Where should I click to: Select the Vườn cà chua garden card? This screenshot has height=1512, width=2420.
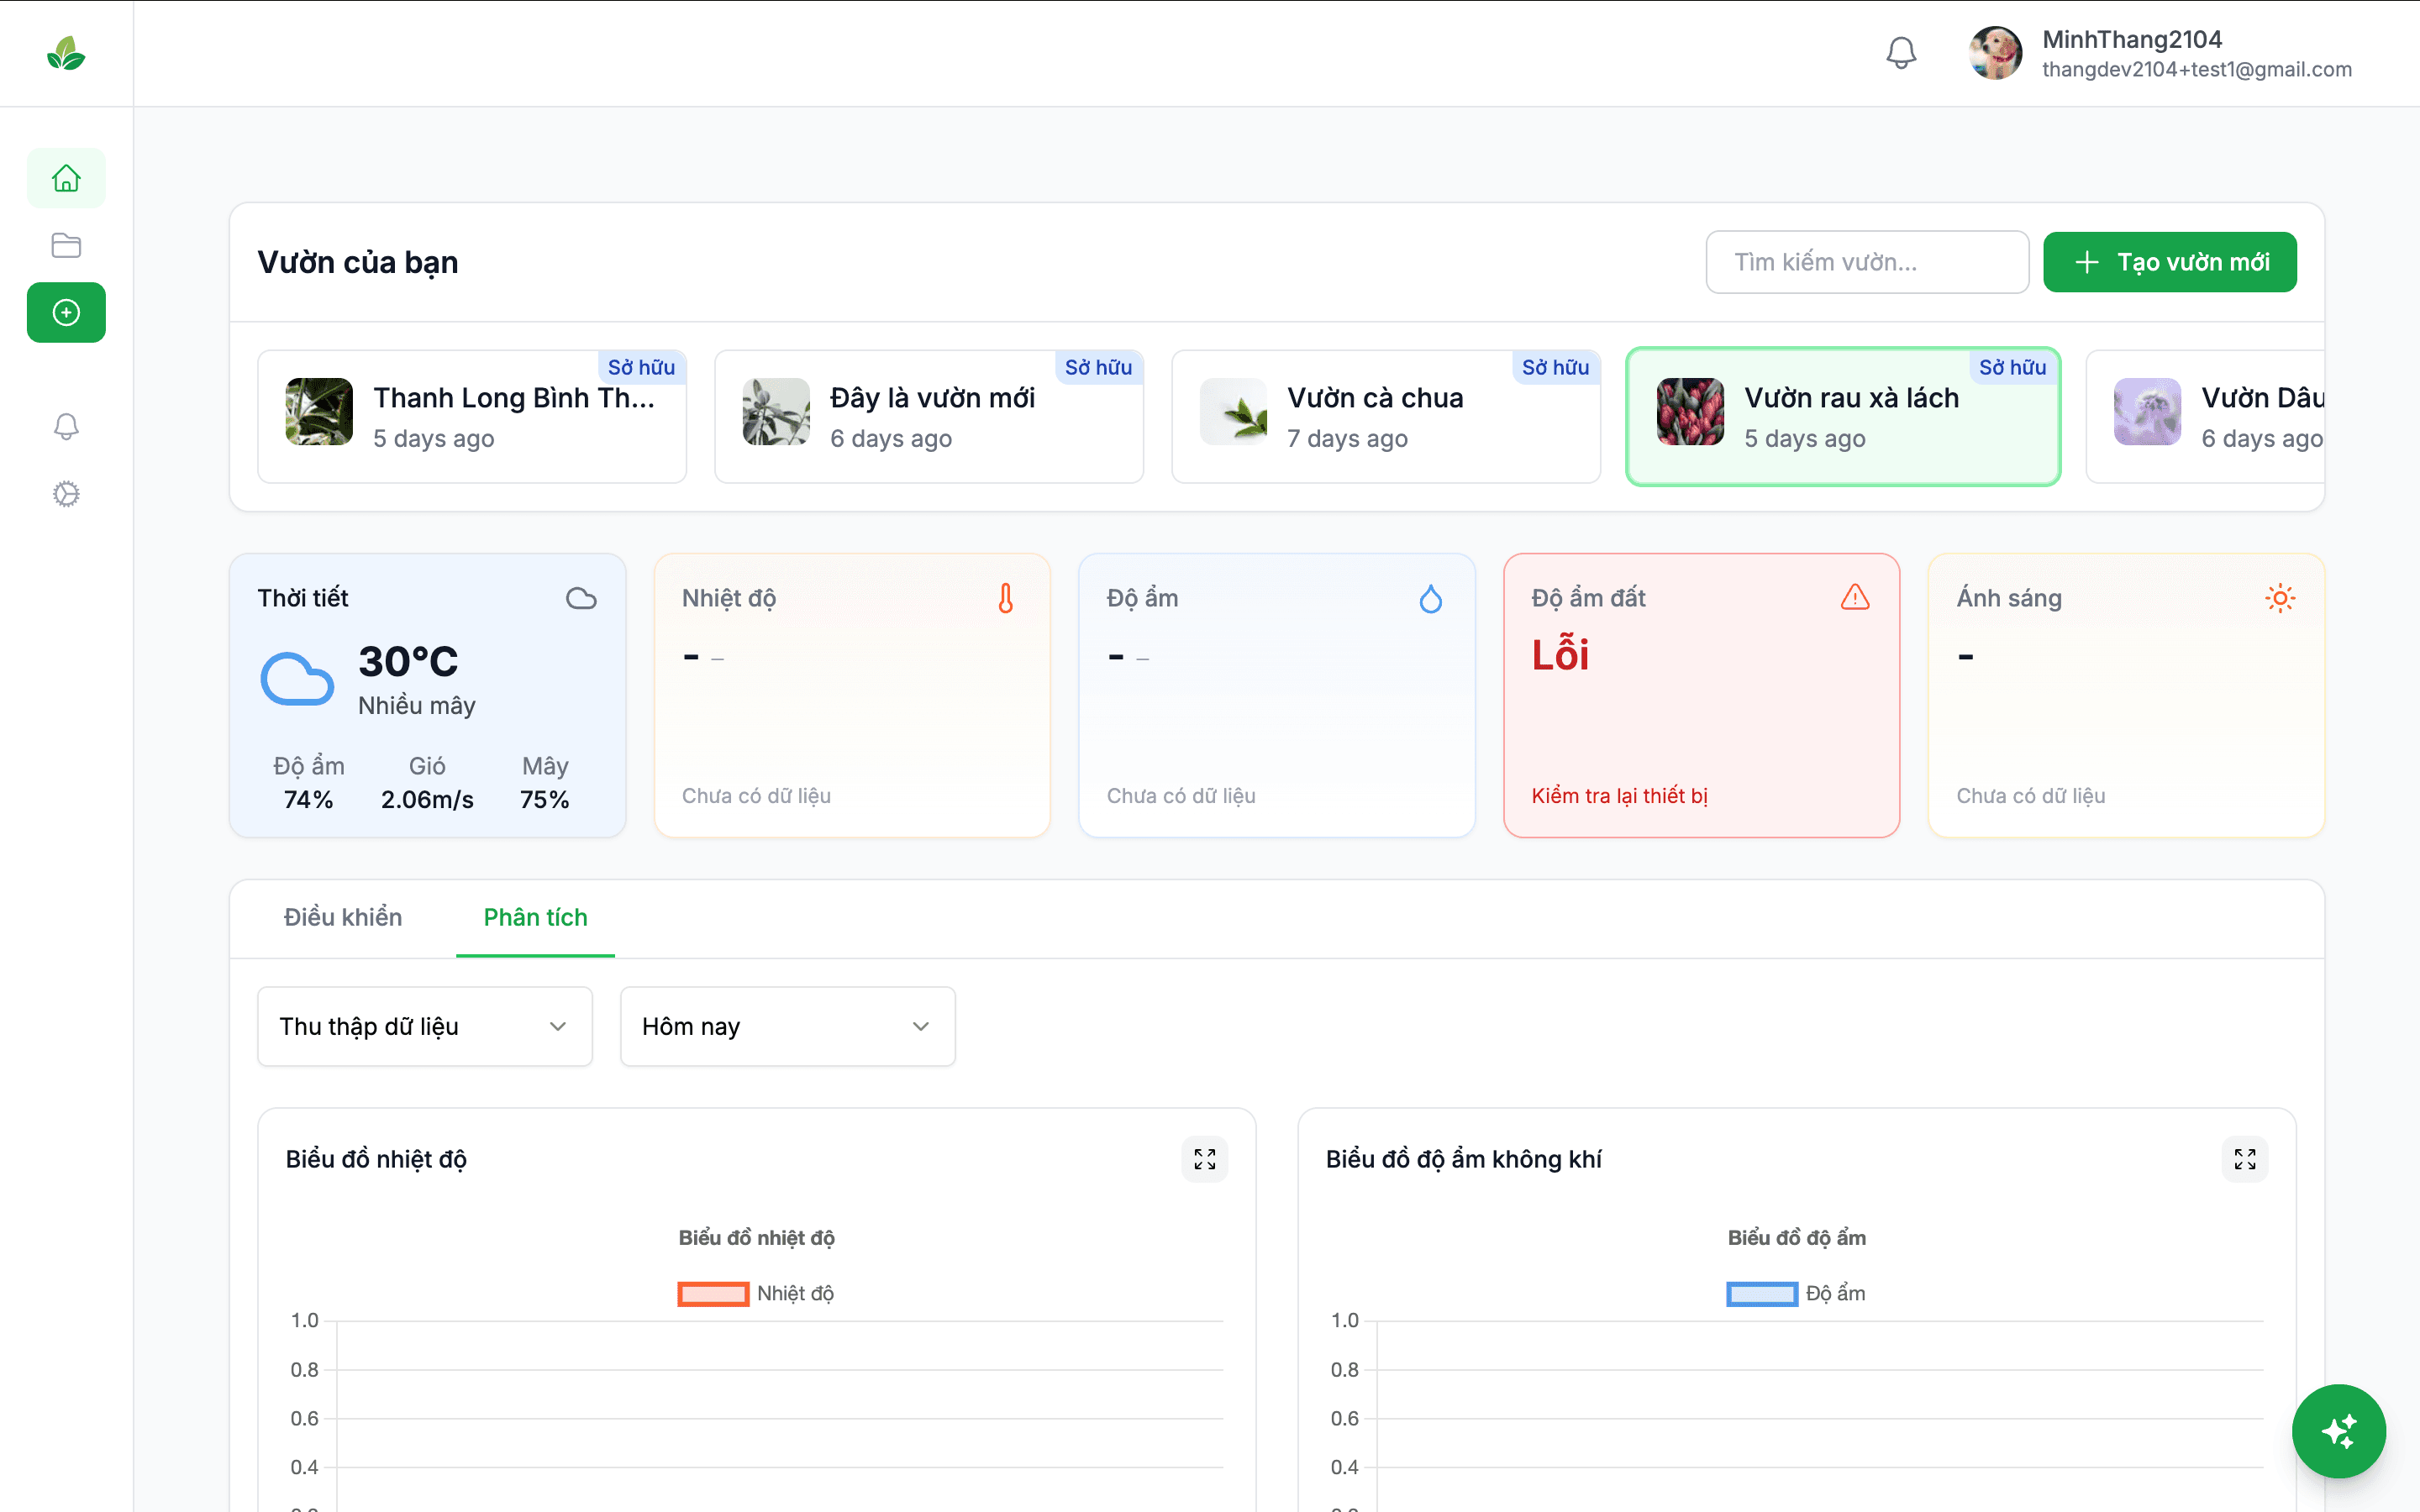coord(1386,416)
